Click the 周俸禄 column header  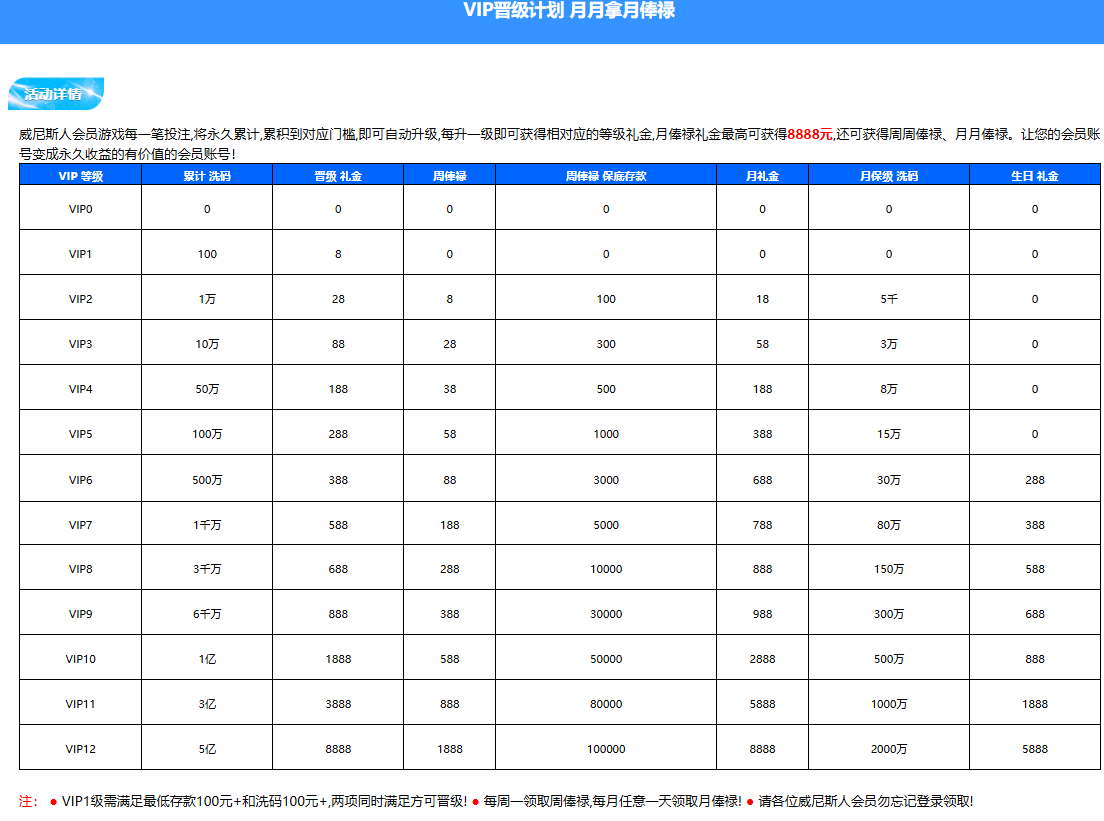[x=449, y=175]
